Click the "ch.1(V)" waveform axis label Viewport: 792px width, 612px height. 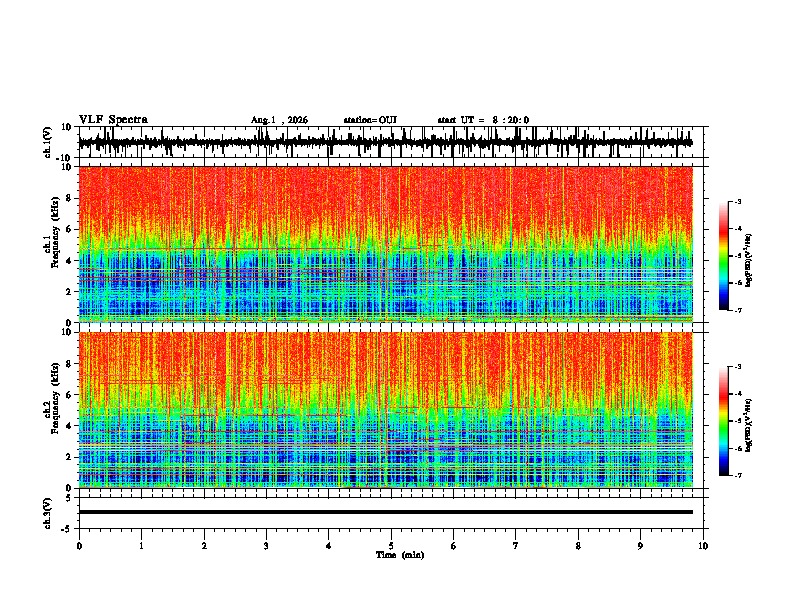click(x=48, y=142)
